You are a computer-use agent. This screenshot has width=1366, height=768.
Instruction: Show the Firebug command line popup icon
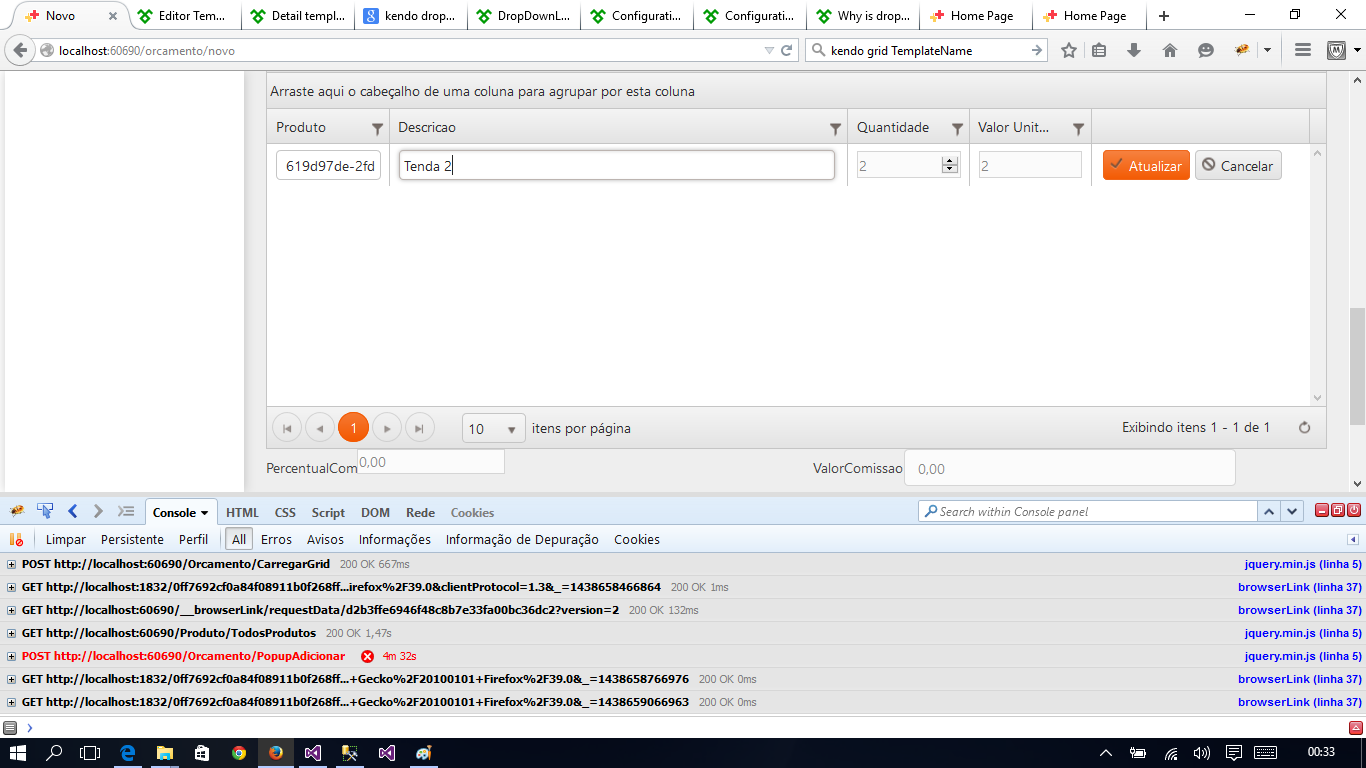point(126,511)
